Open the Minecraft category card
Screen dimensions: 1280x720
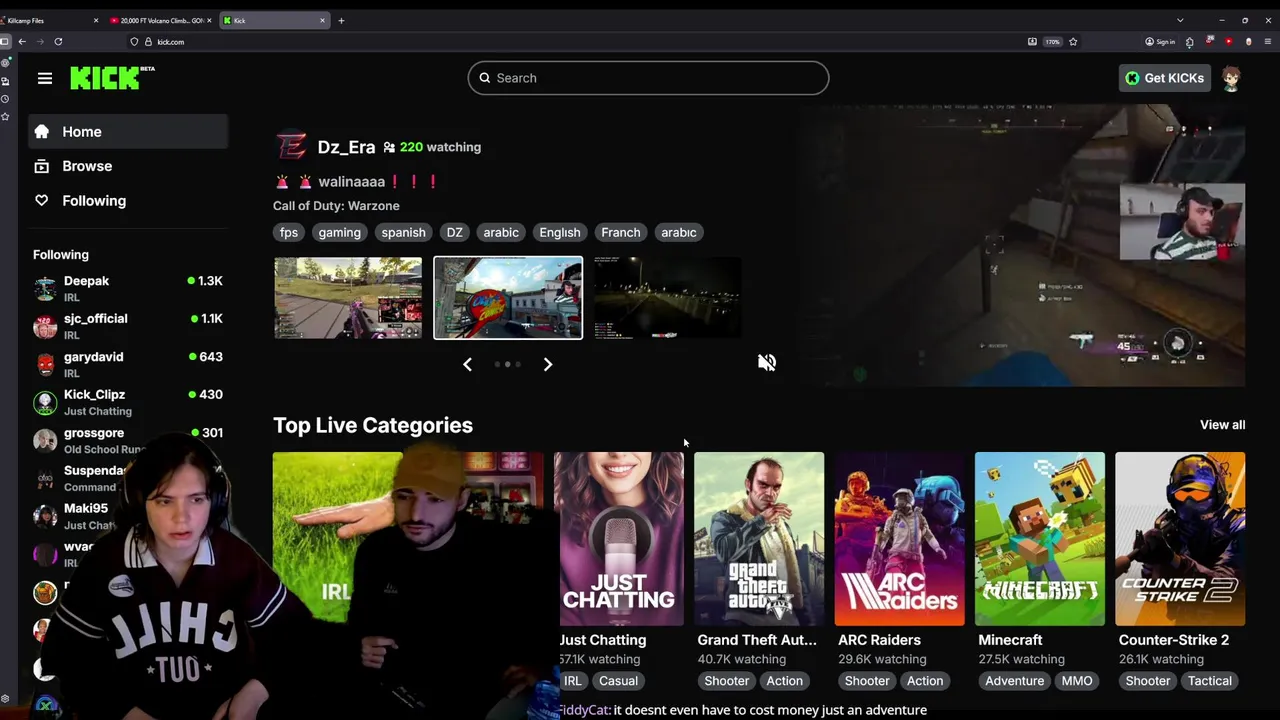1040,539
